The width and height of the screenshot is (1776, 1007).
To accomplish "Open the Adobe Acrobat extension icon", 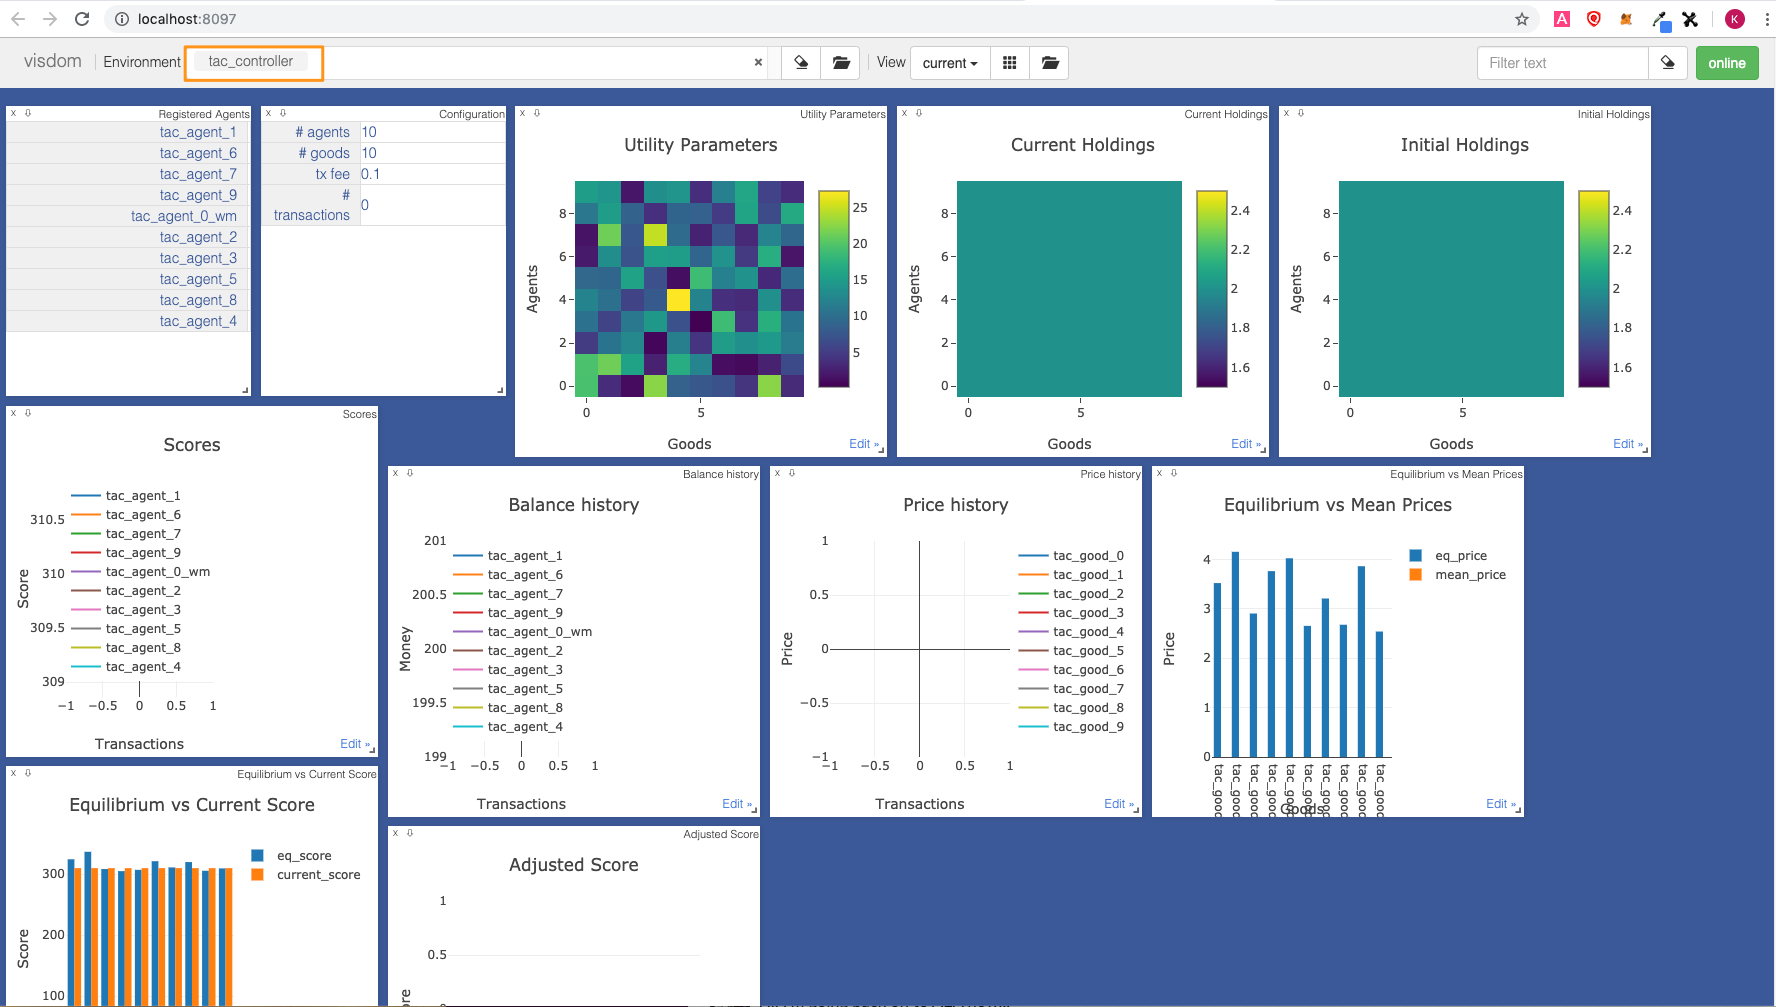I will coord(1562,19).
